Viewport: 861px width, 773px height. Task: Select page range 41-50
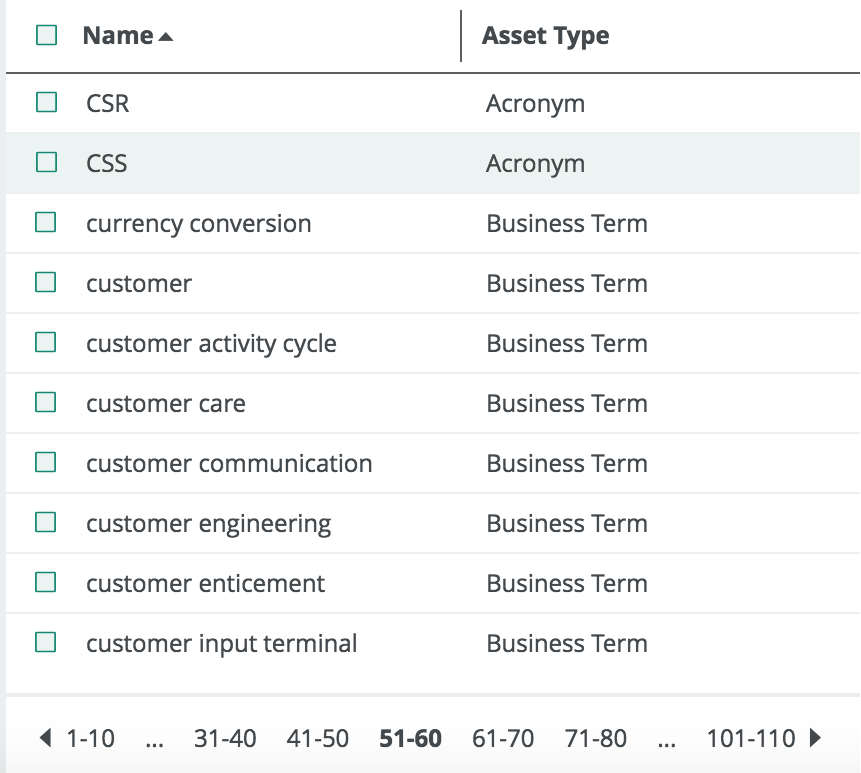tap(317, 738)
